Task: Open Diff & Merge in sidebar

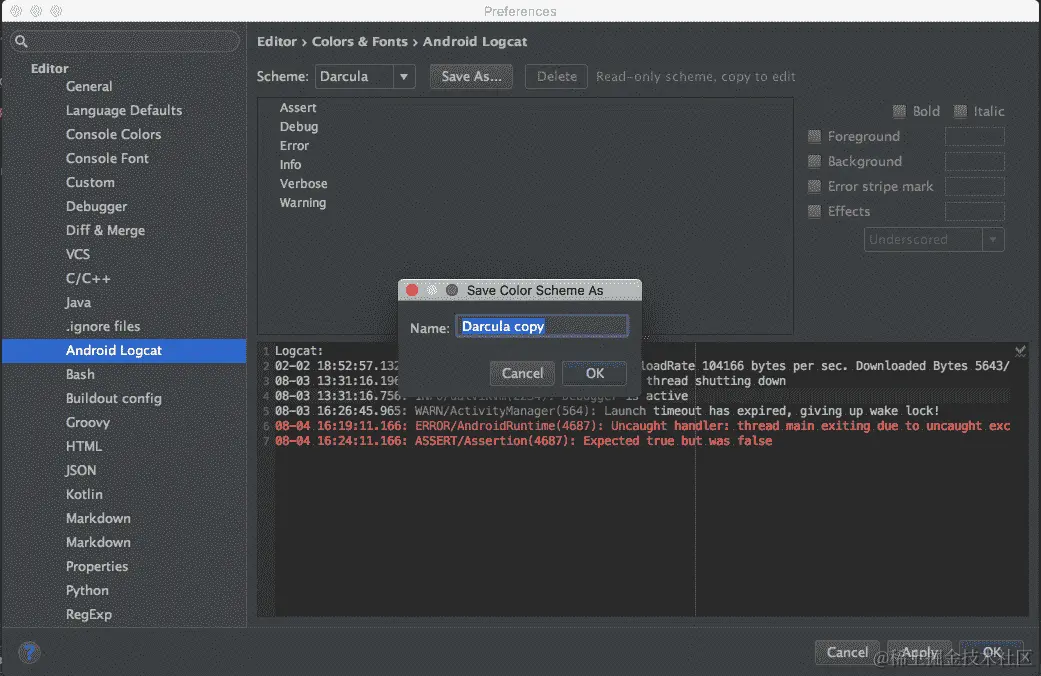Action: click(105, 230)
